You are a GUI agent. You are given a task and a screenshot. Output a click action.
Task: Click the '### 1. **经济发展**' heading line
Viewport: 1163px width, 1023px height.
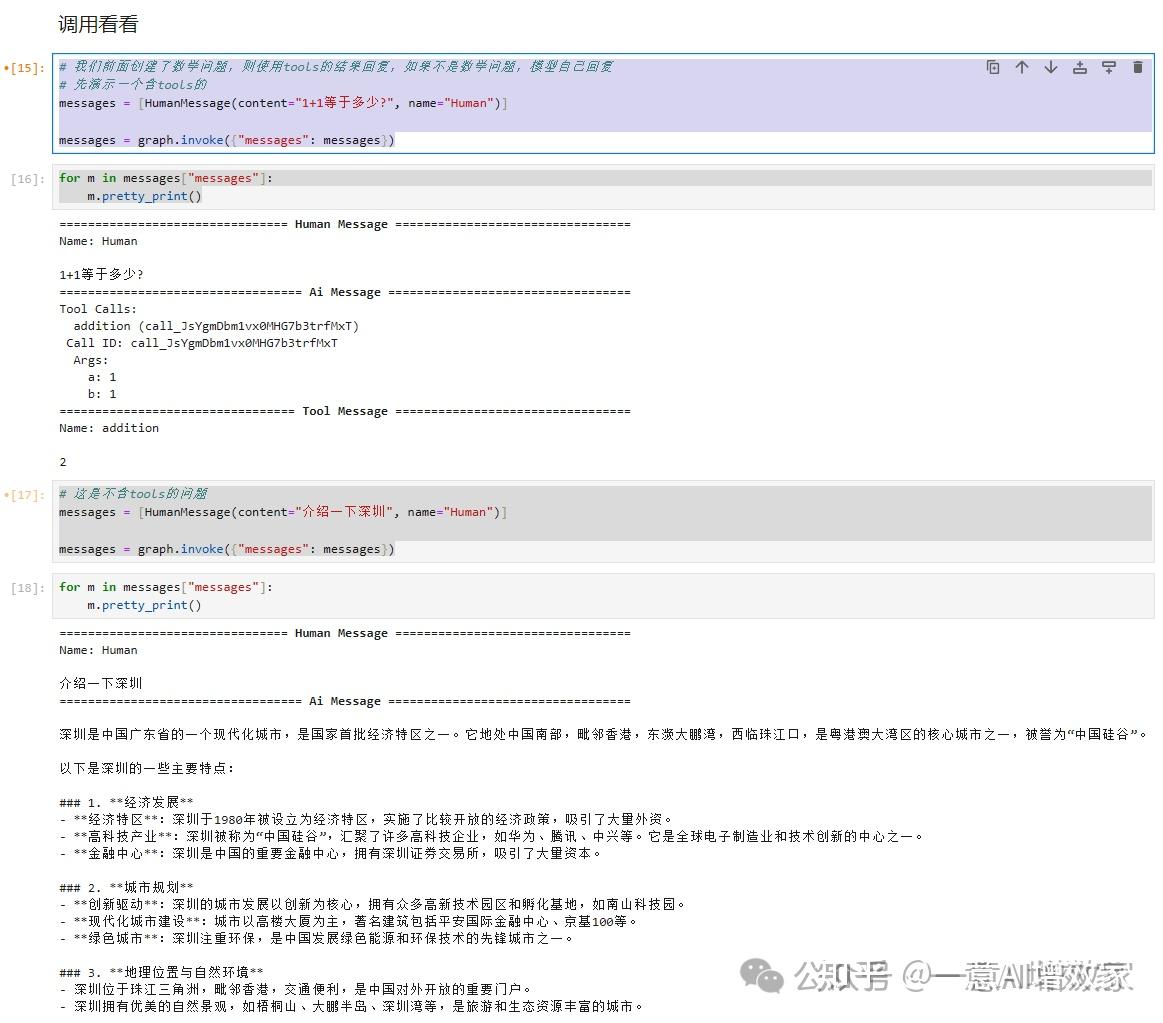pyautogui.click(x=126, y=803)
